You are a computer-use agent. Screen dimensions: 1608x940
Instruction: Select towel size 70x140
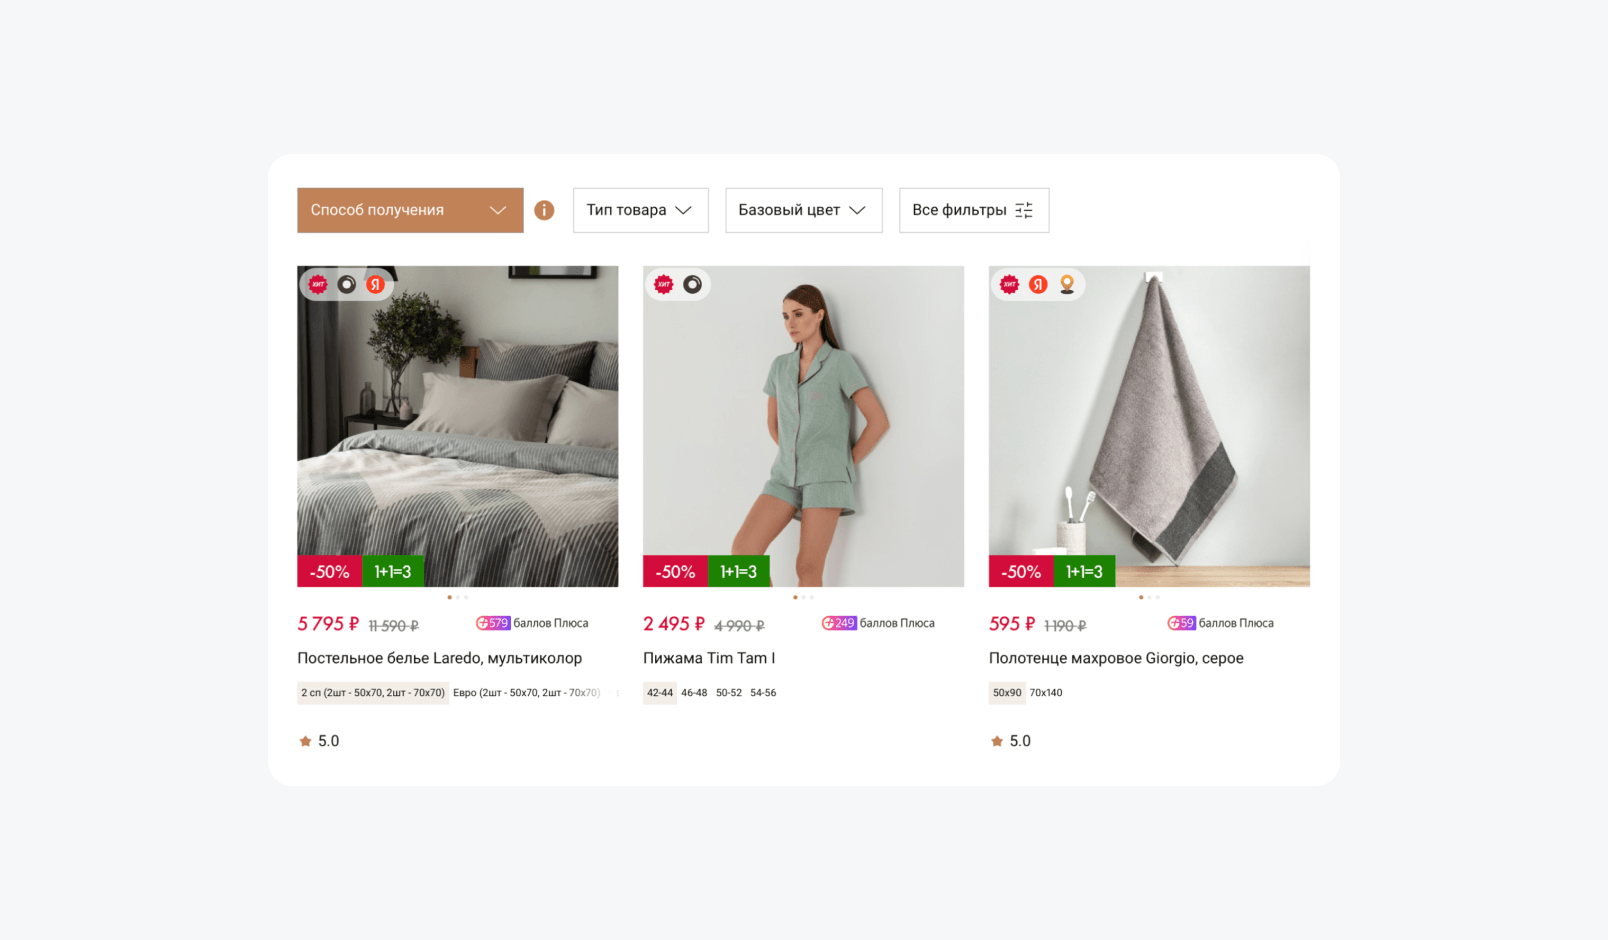click(x=1046, y=693)
